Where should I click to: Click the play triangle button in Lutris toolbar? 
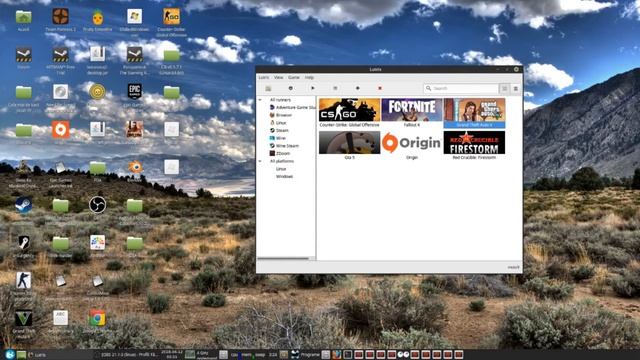click(313, 88)
